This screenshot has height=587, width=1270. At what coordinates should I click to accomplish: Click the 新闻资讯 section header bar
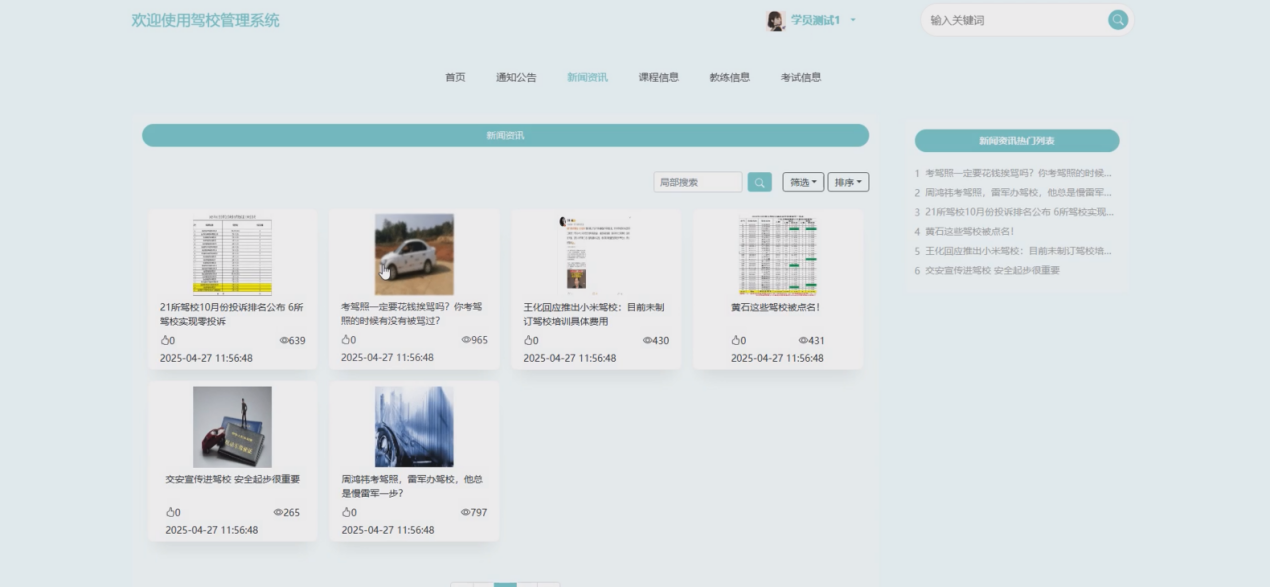point(505,135)
